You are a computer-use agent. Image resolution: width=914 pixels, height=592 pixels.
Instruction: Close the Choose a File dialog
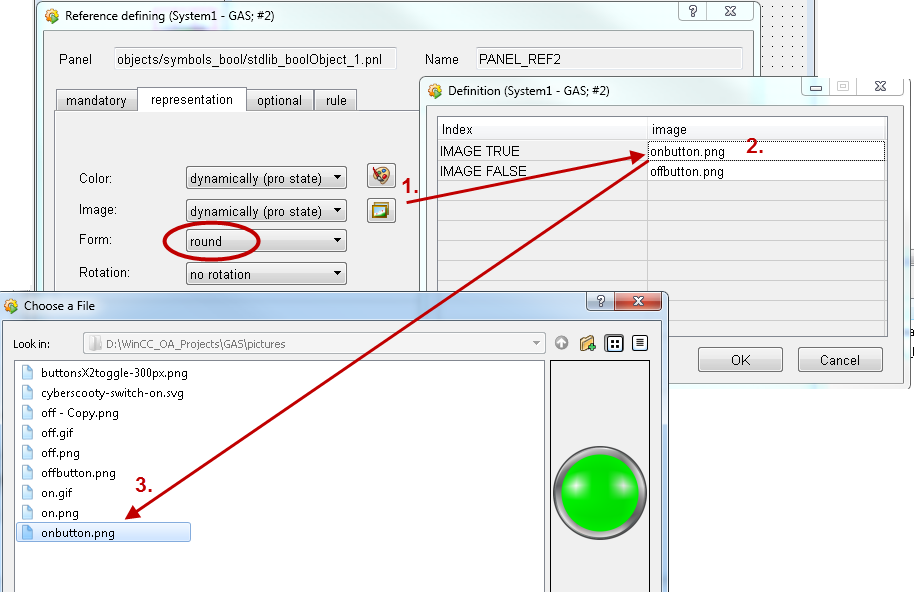[x=638, y=301]
